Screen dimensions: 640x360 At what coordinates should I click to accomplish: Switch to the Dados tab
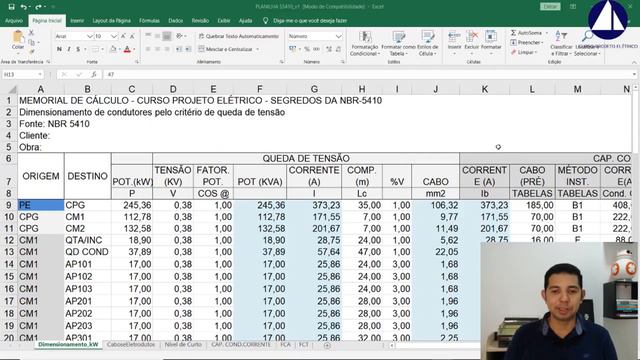pos(176,20)
